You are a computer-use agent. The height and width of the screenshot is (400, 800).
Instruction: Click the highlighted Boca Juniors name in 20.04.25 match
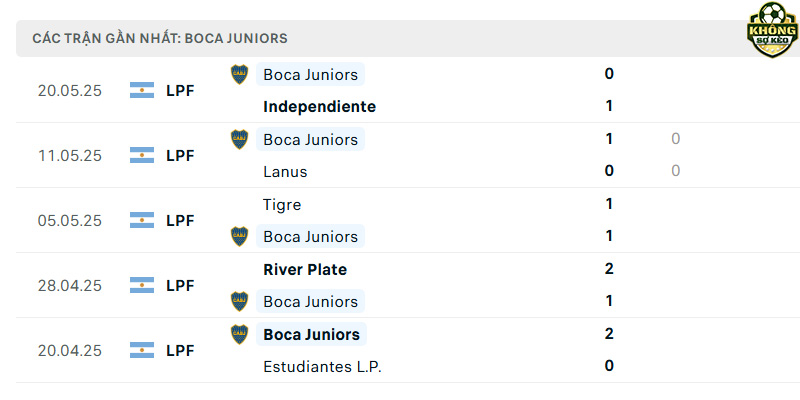(x=311, y=335)
